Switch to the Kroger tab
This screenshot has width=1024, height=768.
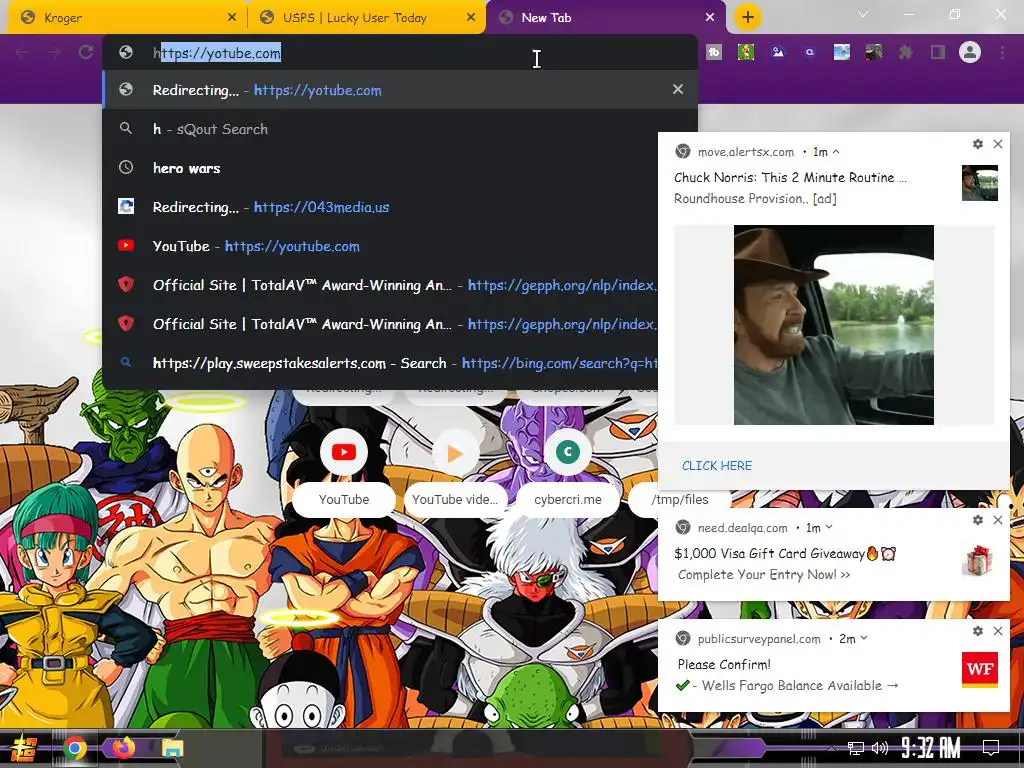pyautogui.click(x=124, y=18)
